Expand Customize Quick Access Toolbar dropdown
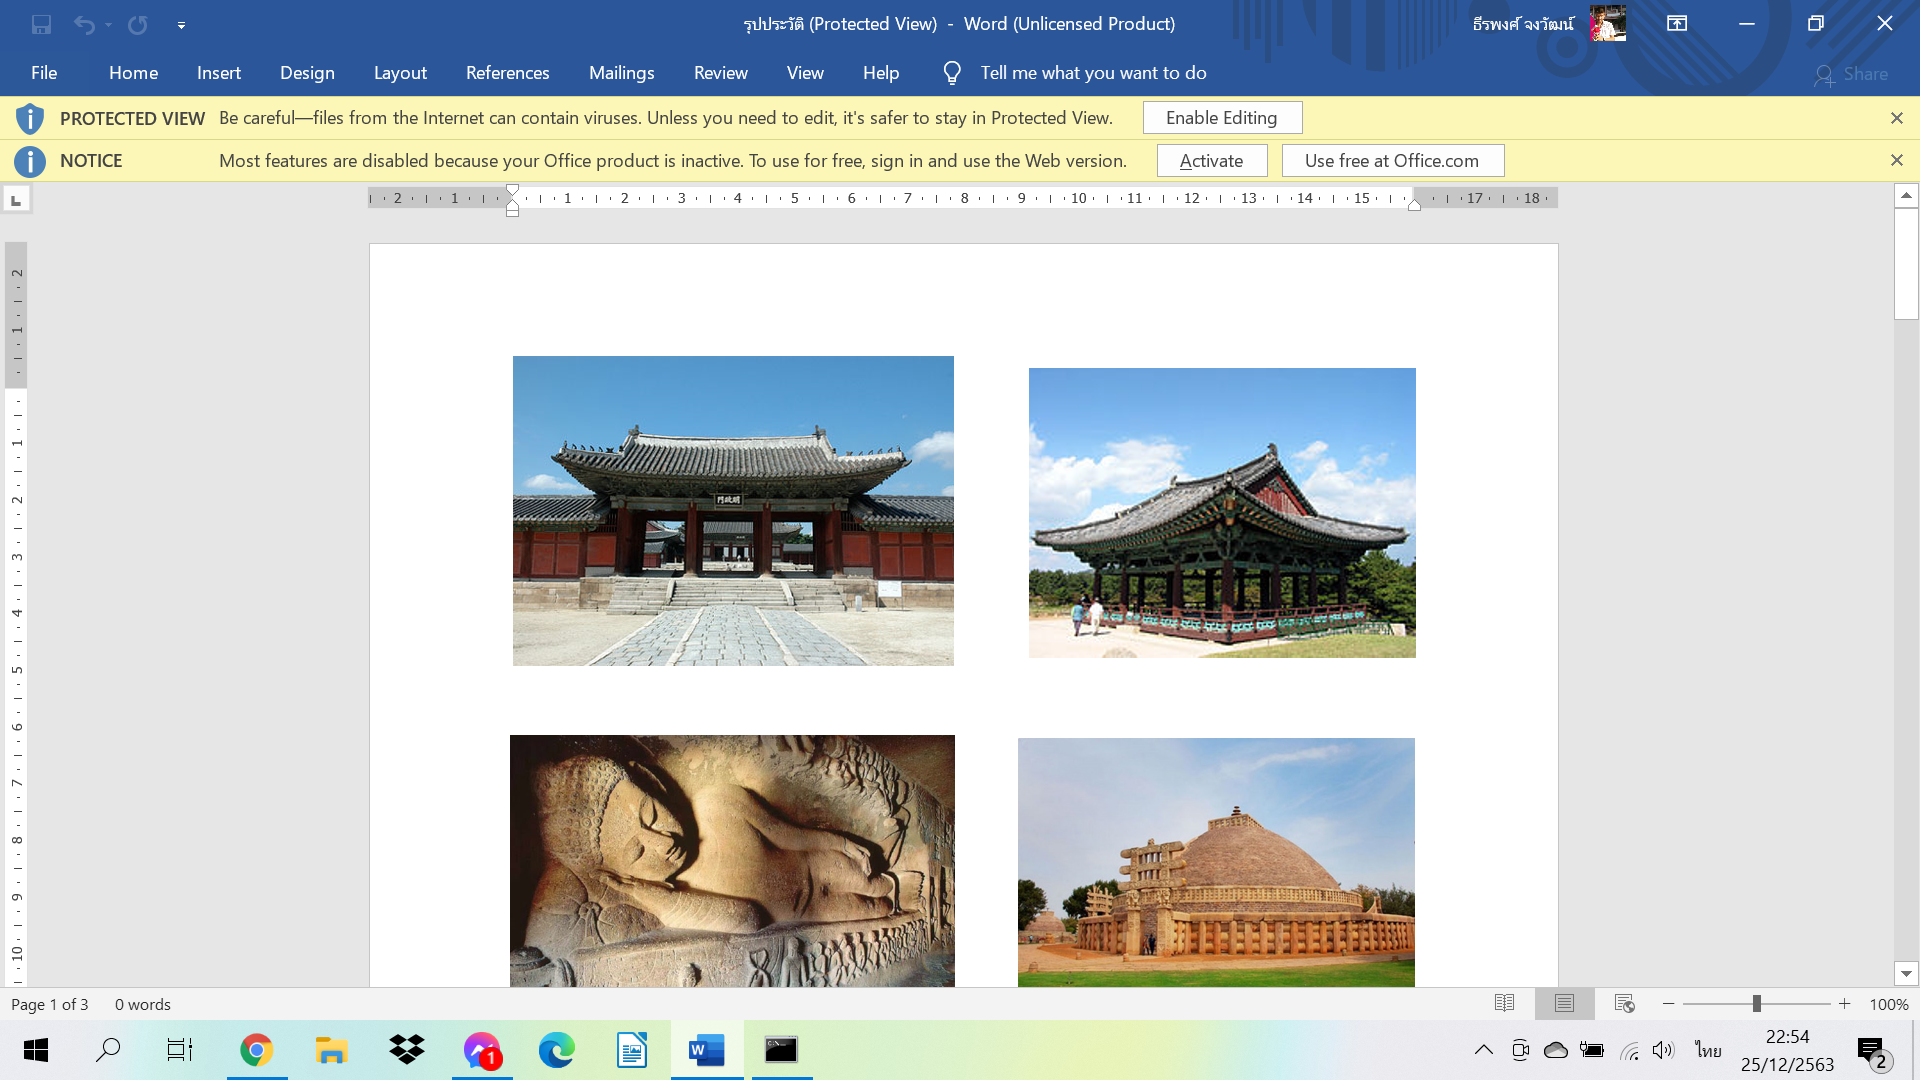 pyautogui.click(x=181, y=25)
